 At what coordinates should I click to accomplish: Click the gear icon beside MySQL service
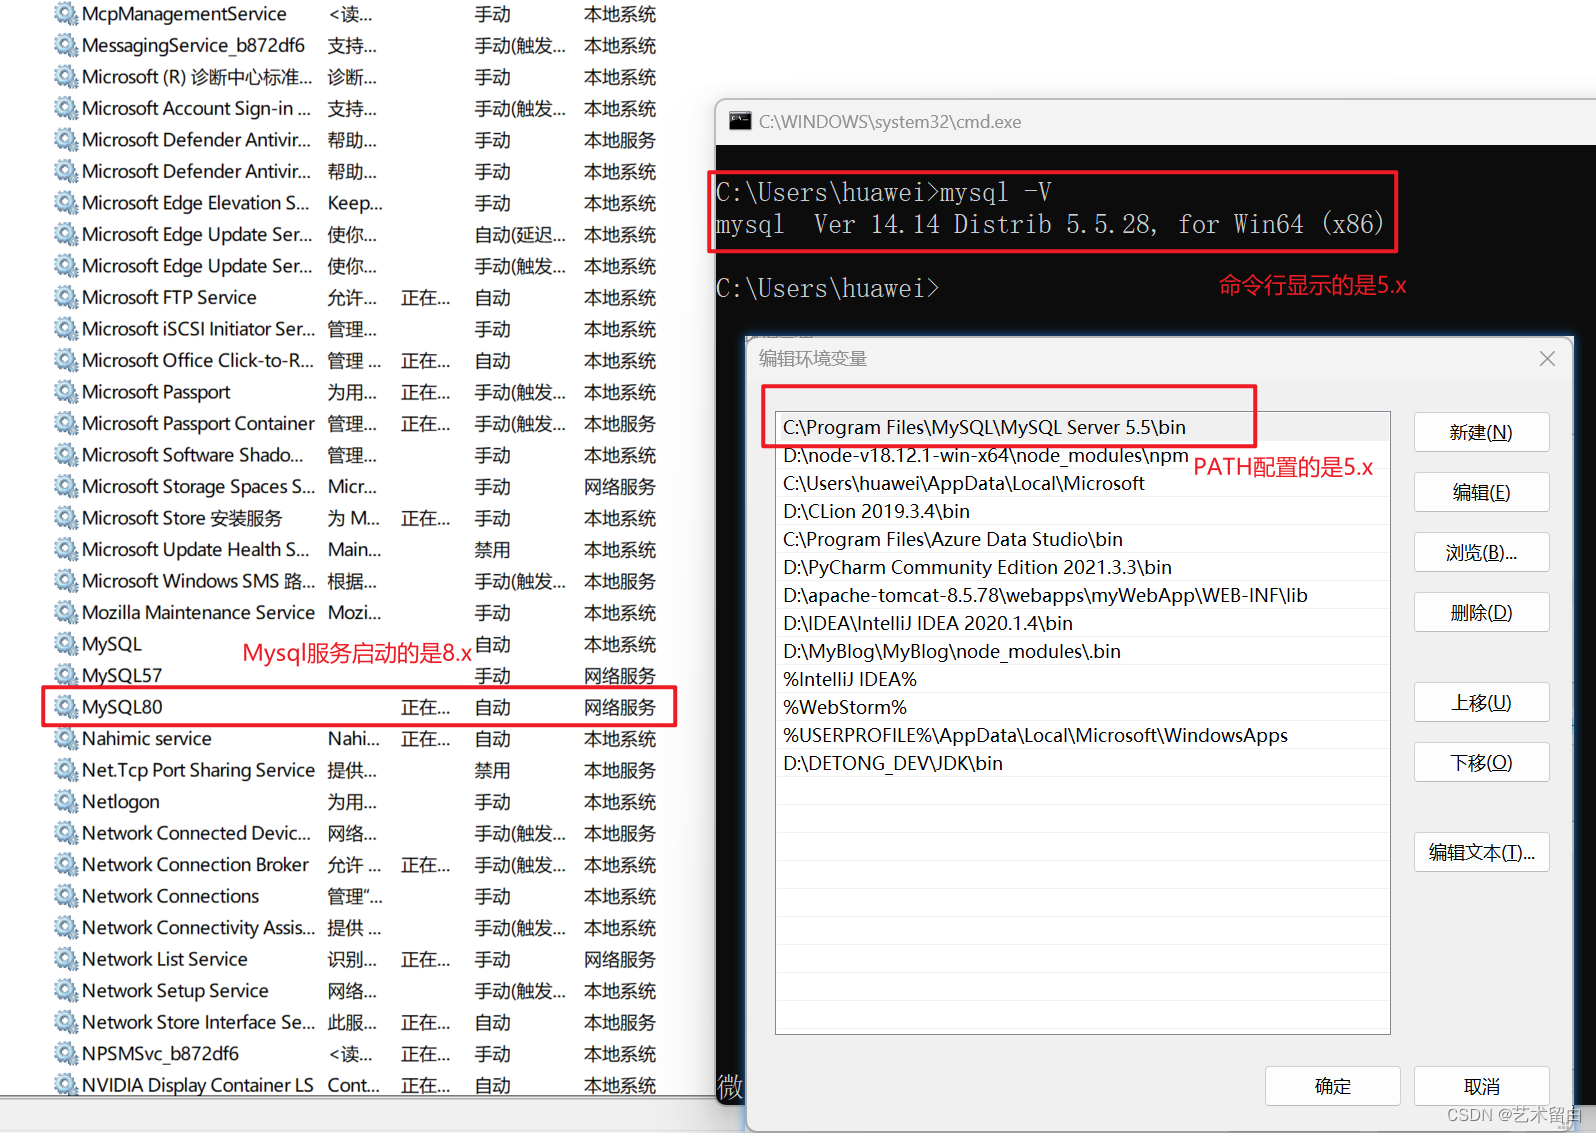click(66, 644)
